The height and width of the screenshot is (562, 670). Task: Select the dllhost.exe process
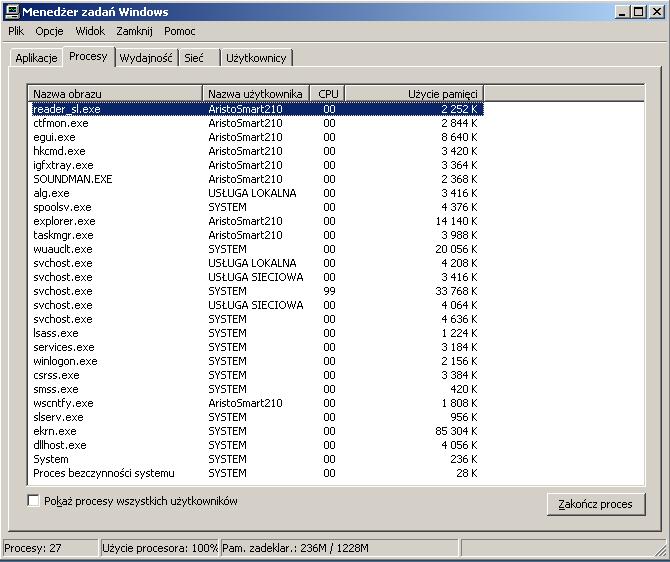point(258,445)
